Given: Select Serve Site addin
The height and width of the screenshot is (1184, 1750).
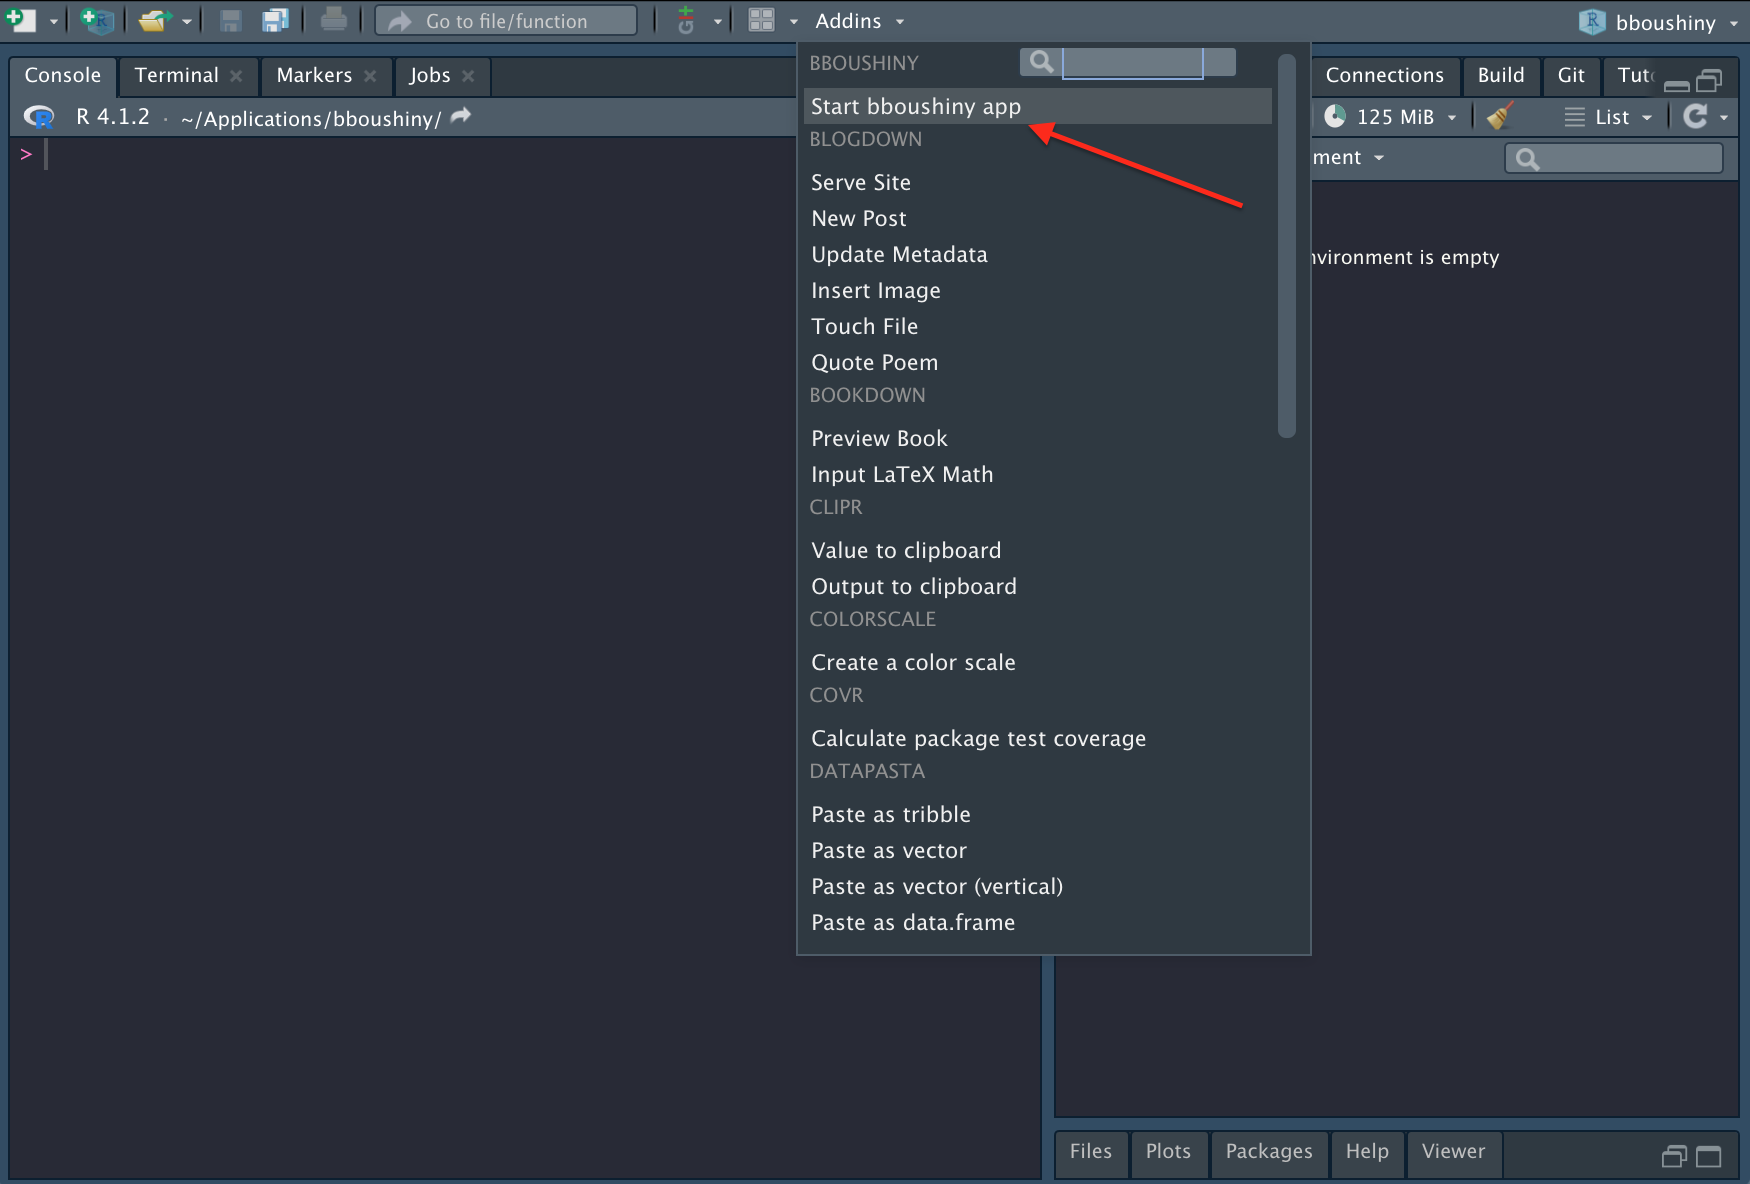Looking at the screenshot, I should pyautogui.click(x=1037, y=182).
